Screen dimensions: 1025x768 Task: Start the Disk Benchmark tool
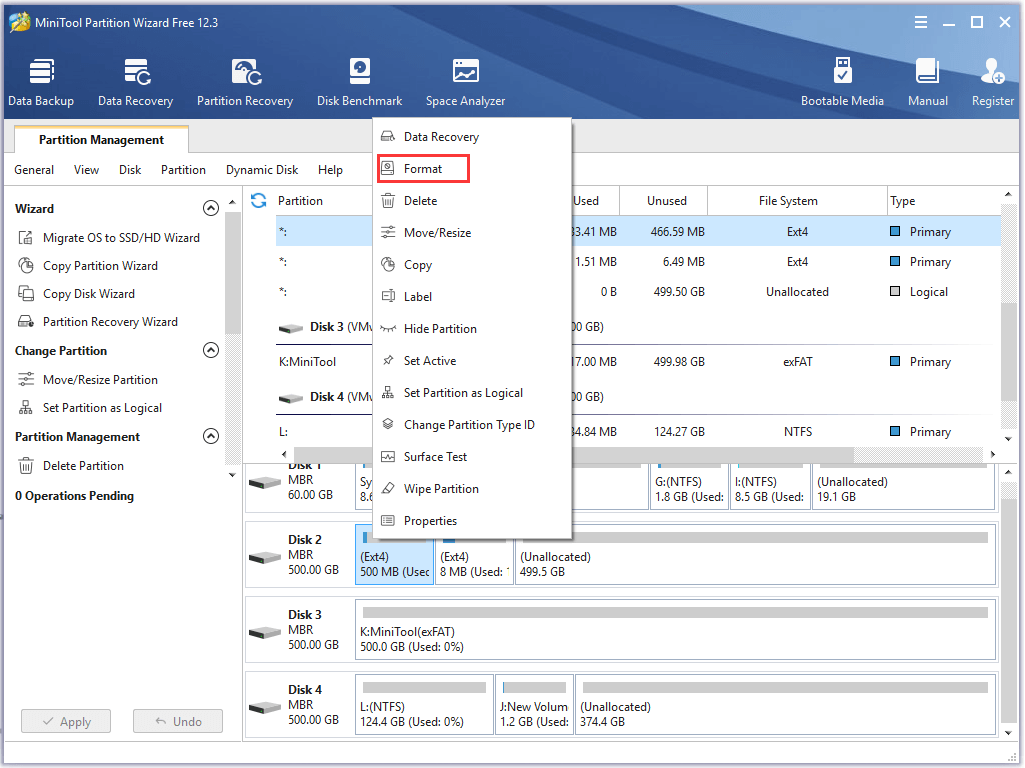click(x=359, y=82)
